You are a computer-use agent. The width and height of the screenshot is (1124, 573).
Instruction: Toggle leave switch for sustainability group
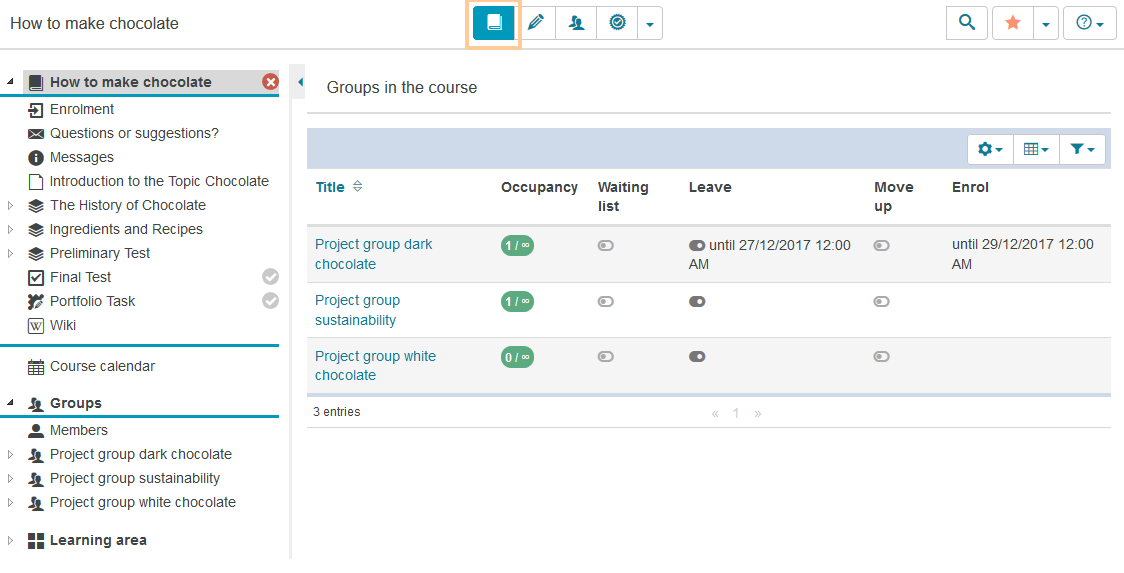pyautogui.click(x=697, y=301)
